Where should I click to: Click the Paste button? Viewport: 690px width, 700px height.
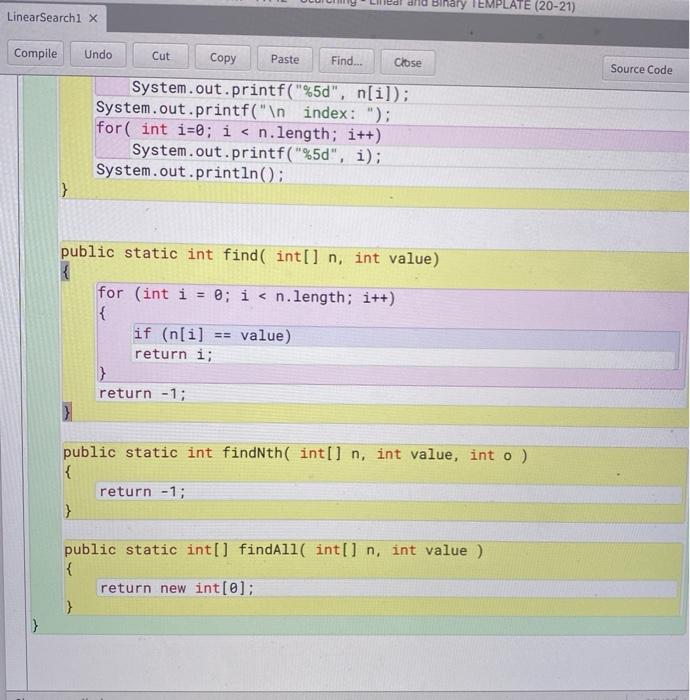285,59
